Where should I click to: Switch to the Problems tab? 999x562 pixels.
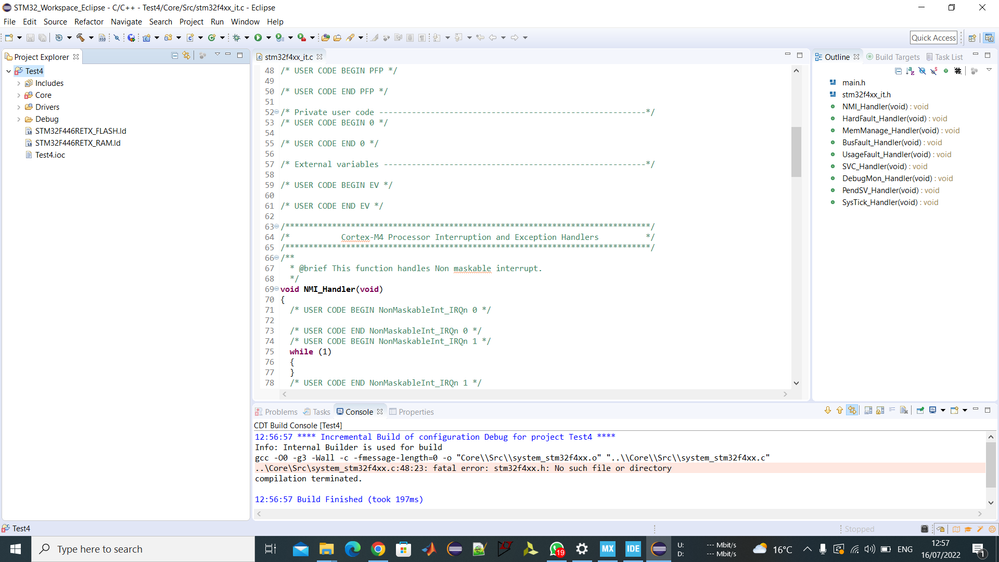coord(276,412)
